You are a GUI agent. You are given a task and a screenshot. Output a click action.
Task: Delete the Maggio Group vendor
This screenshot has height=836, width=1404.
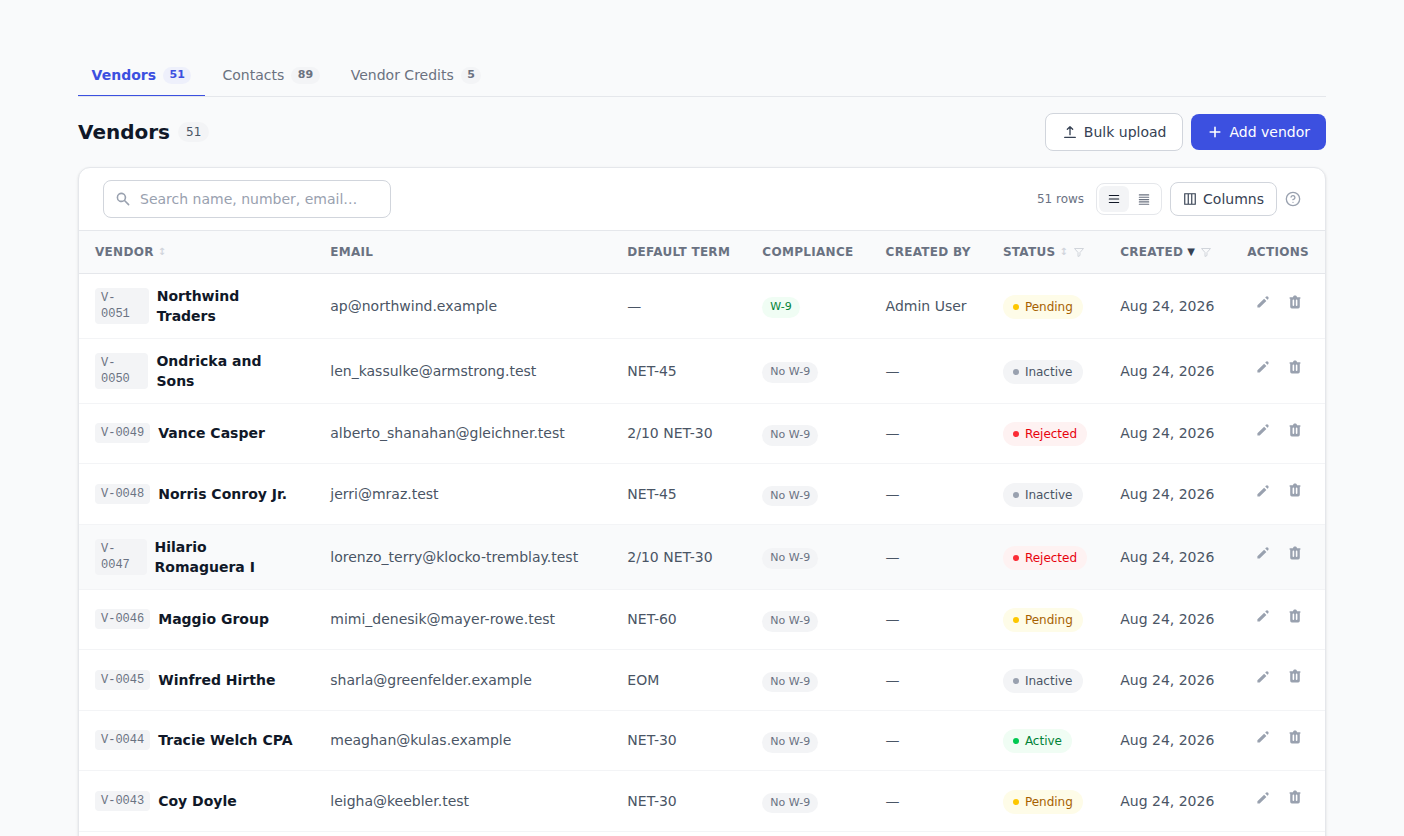point(1295,616)
